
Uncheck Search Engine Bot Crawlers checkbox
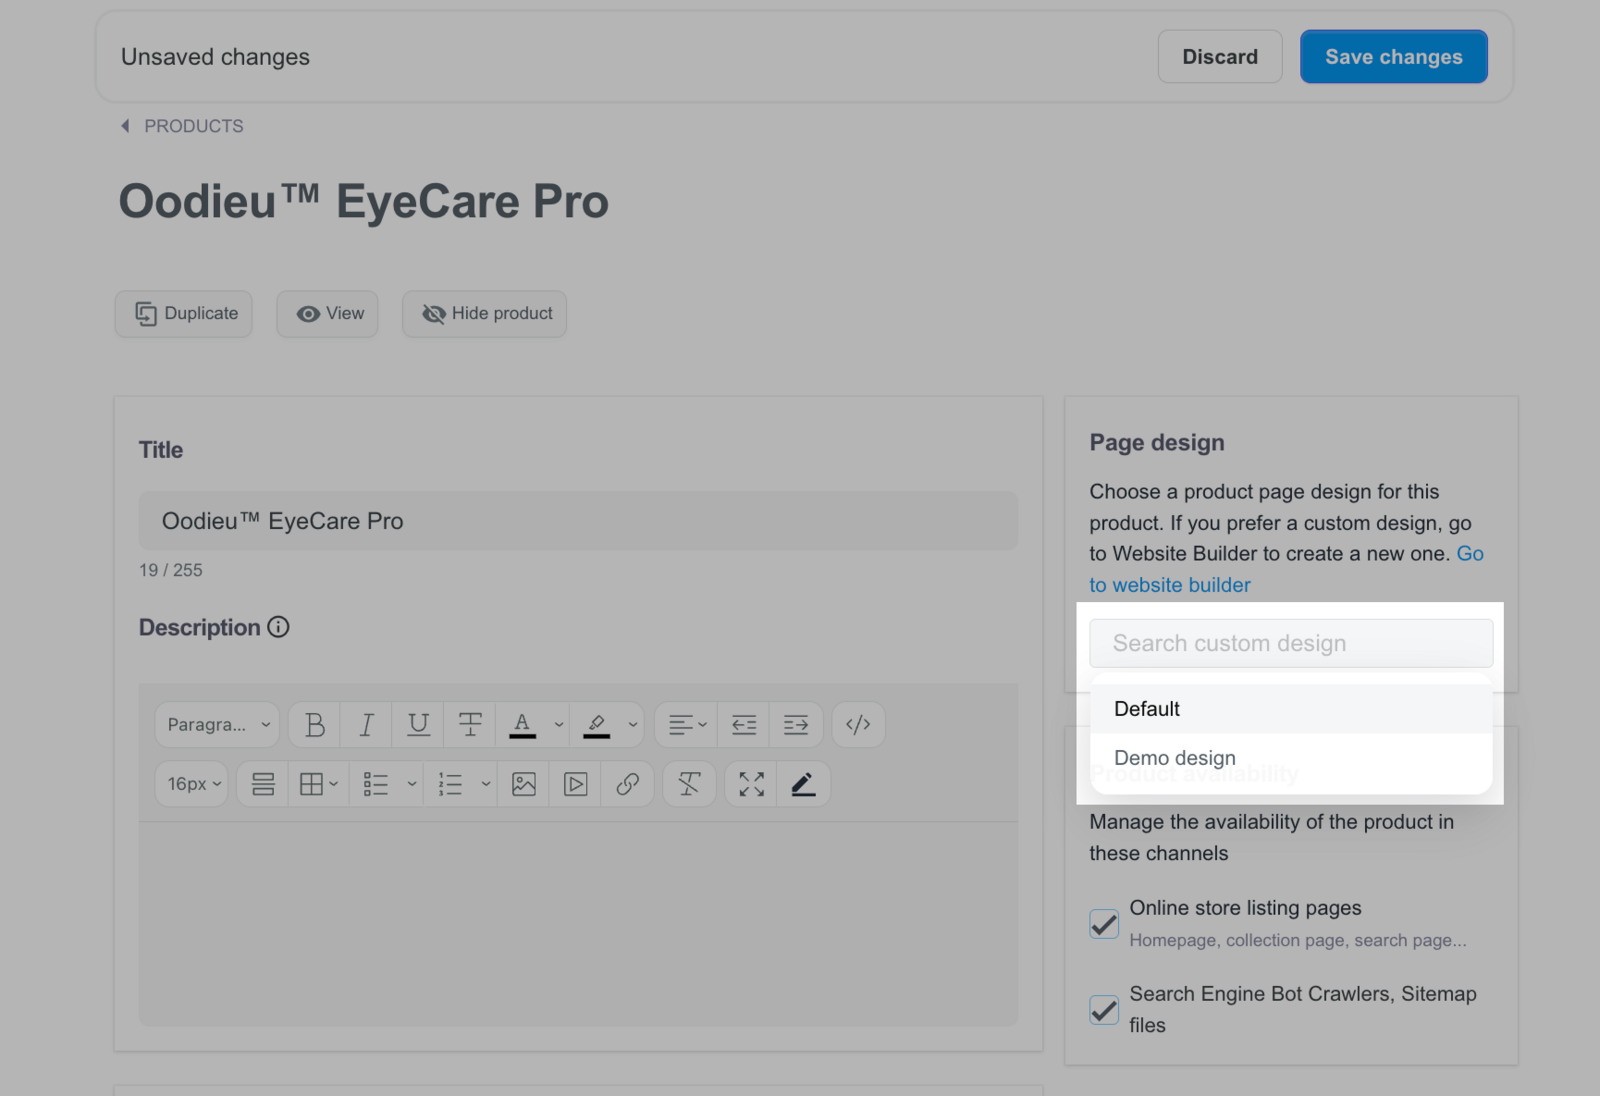1104,1009
